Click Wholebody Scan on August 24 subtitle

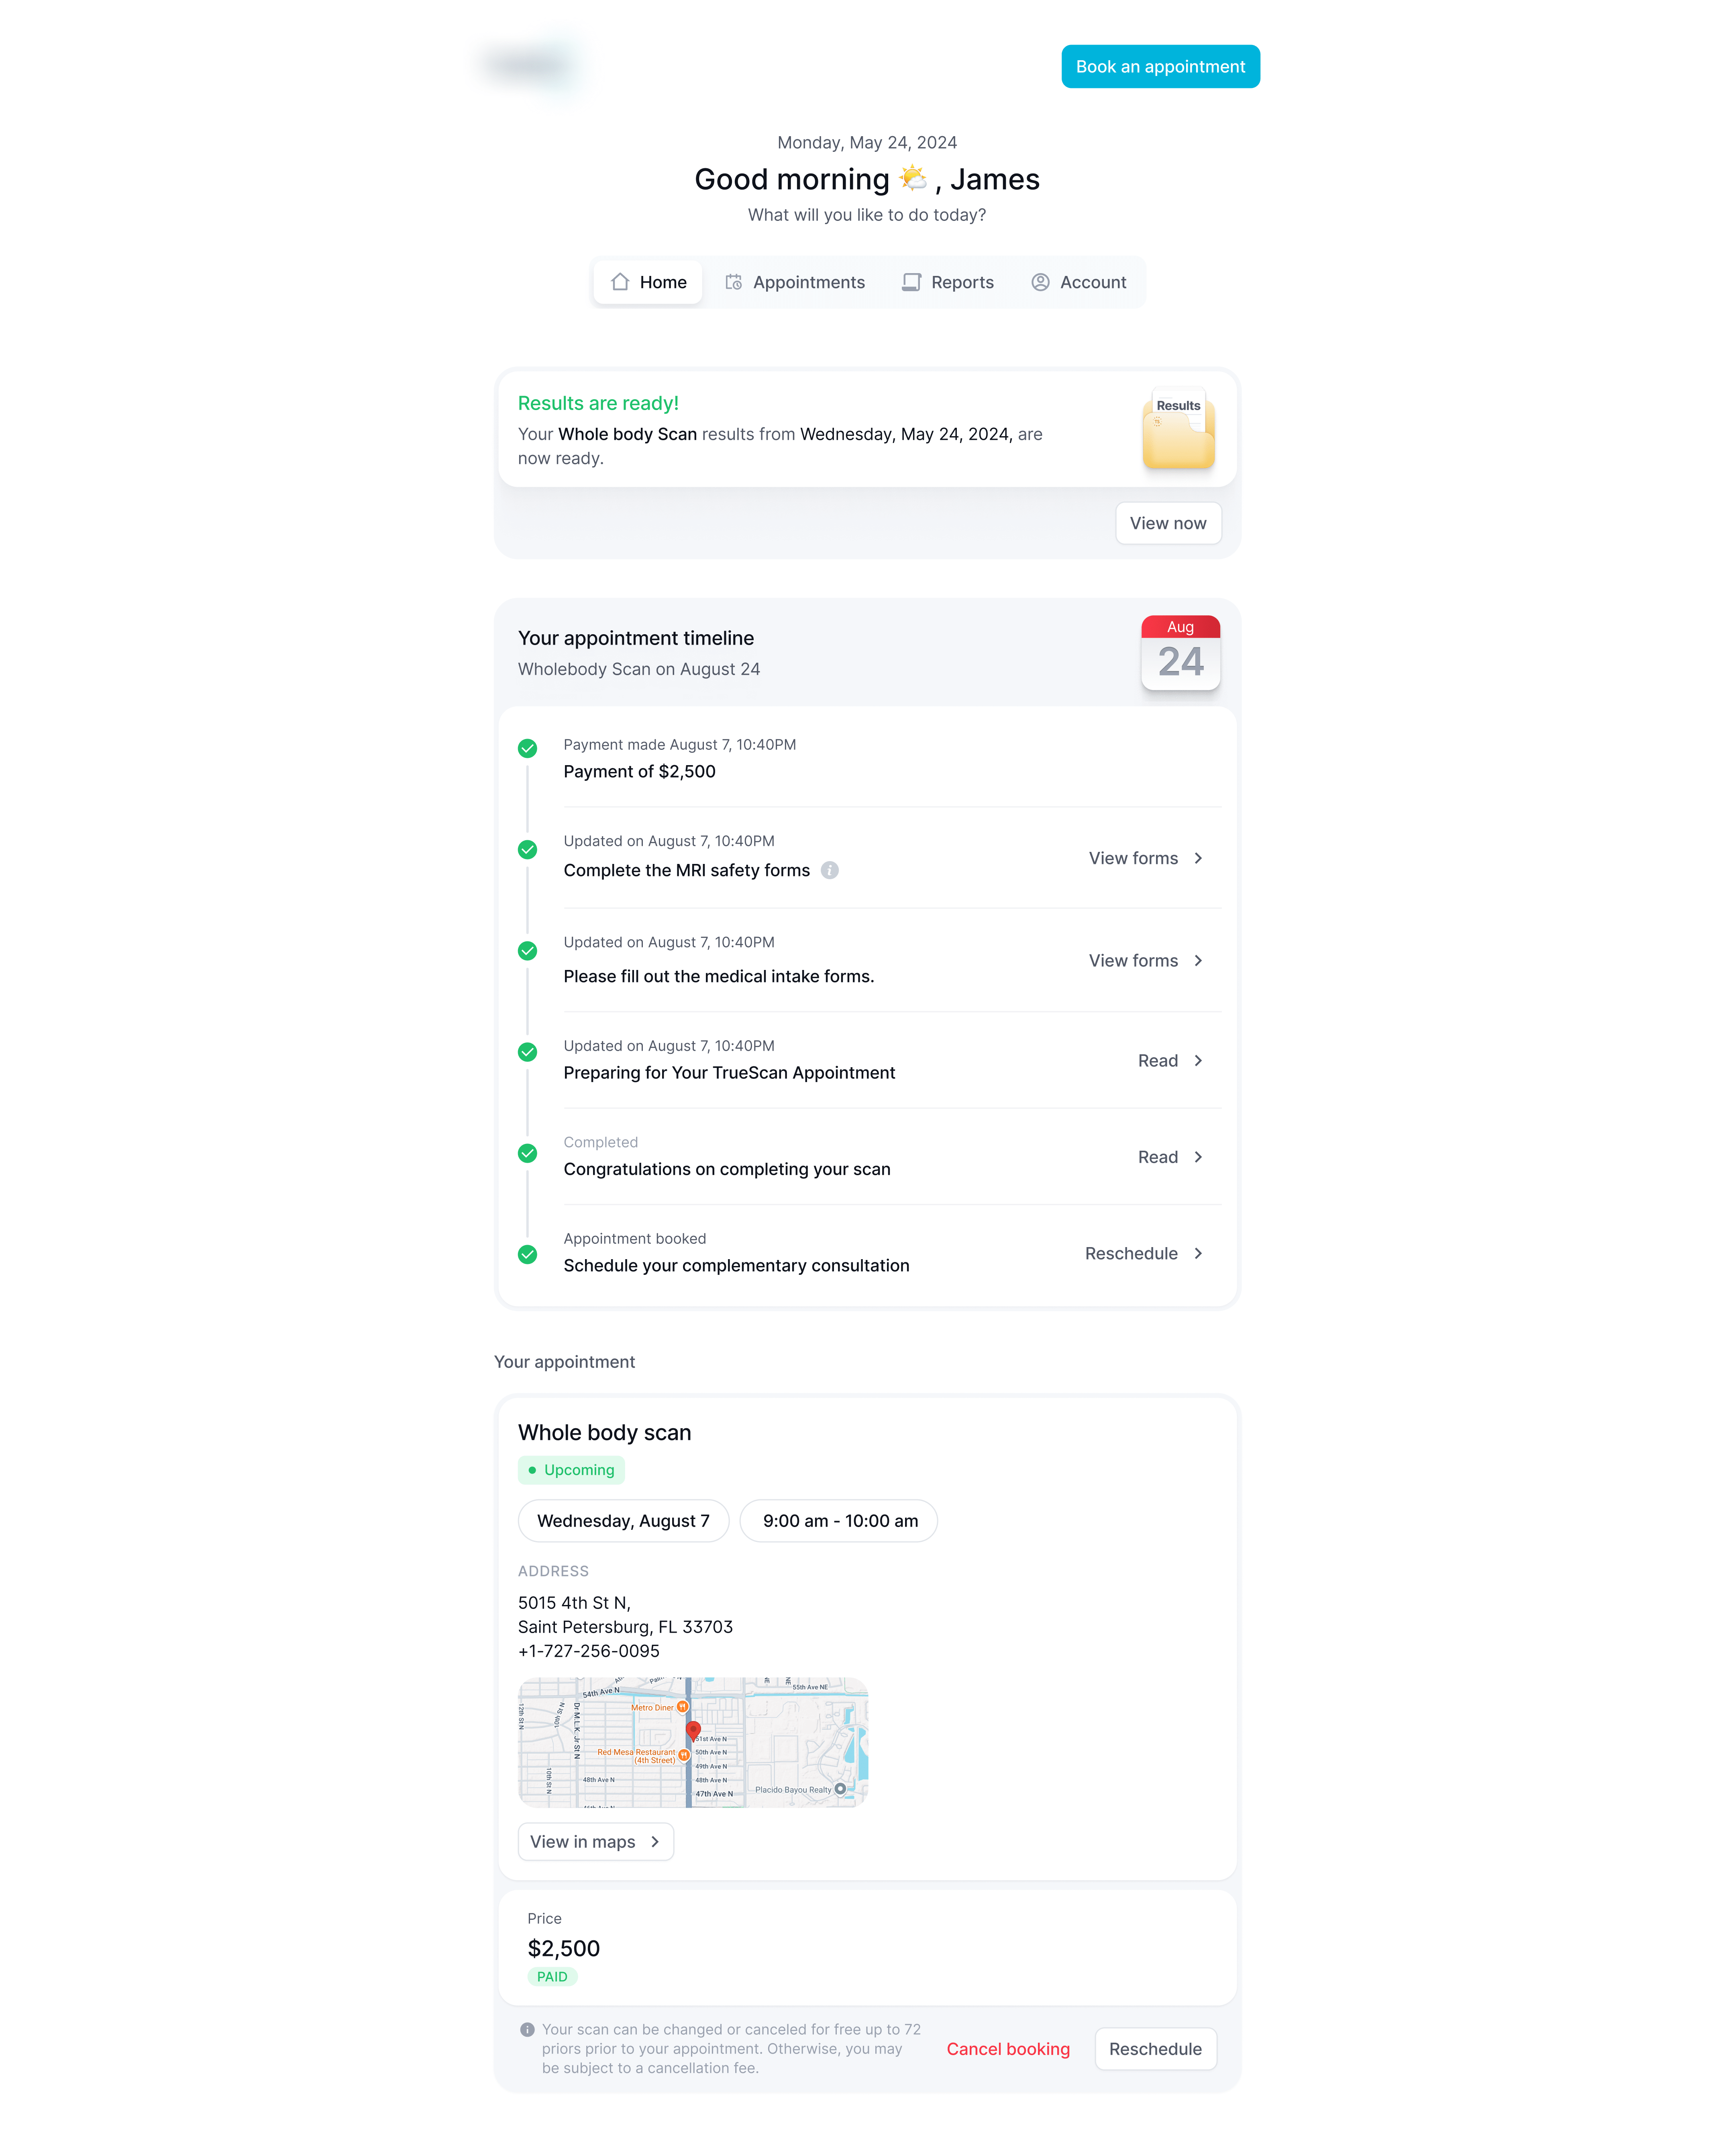tap(639, 669)
